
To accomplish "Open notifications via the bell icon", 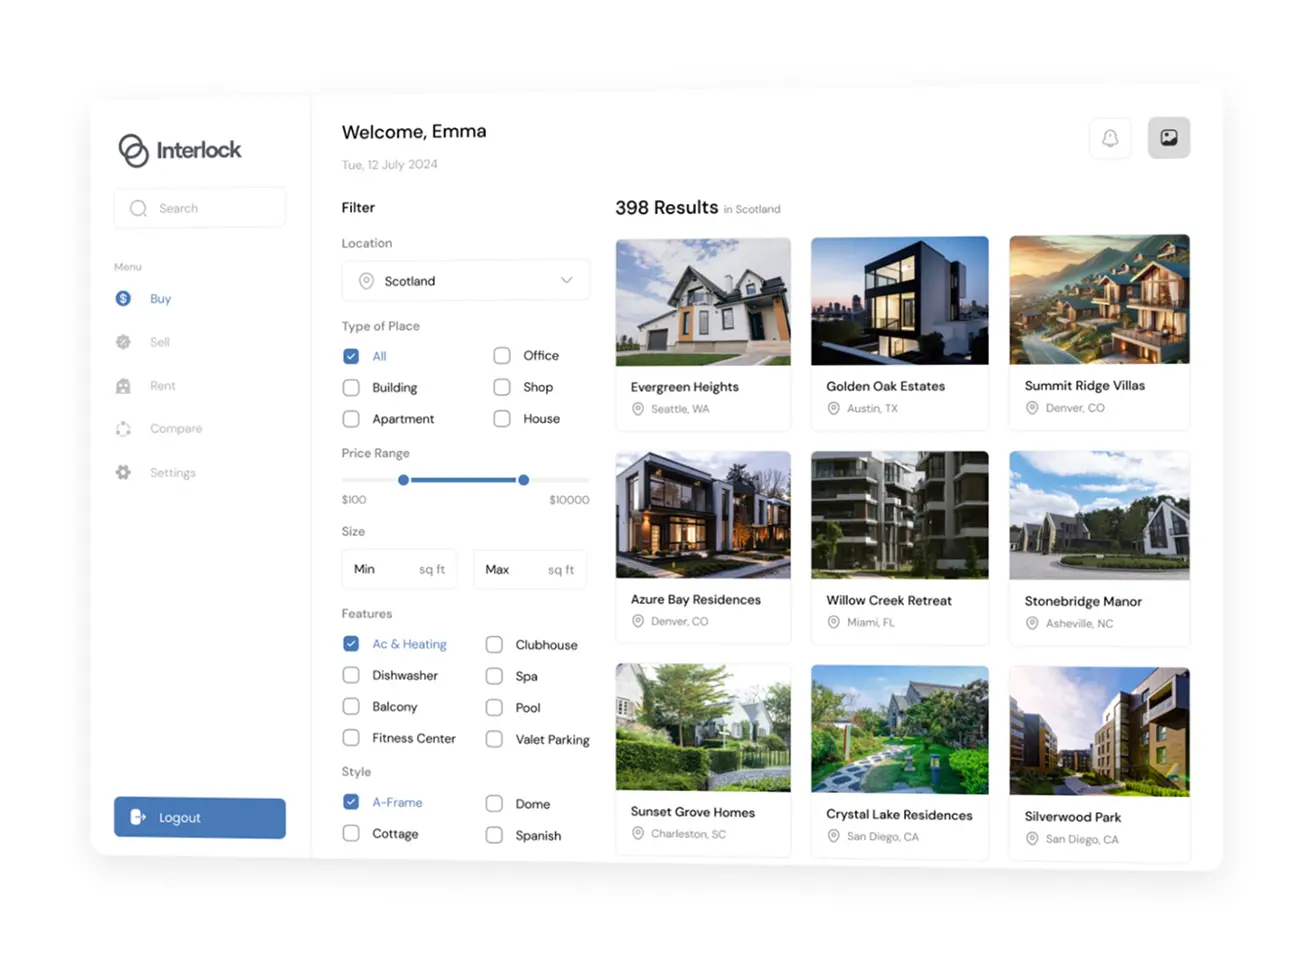I will (x=1110, y=138).
